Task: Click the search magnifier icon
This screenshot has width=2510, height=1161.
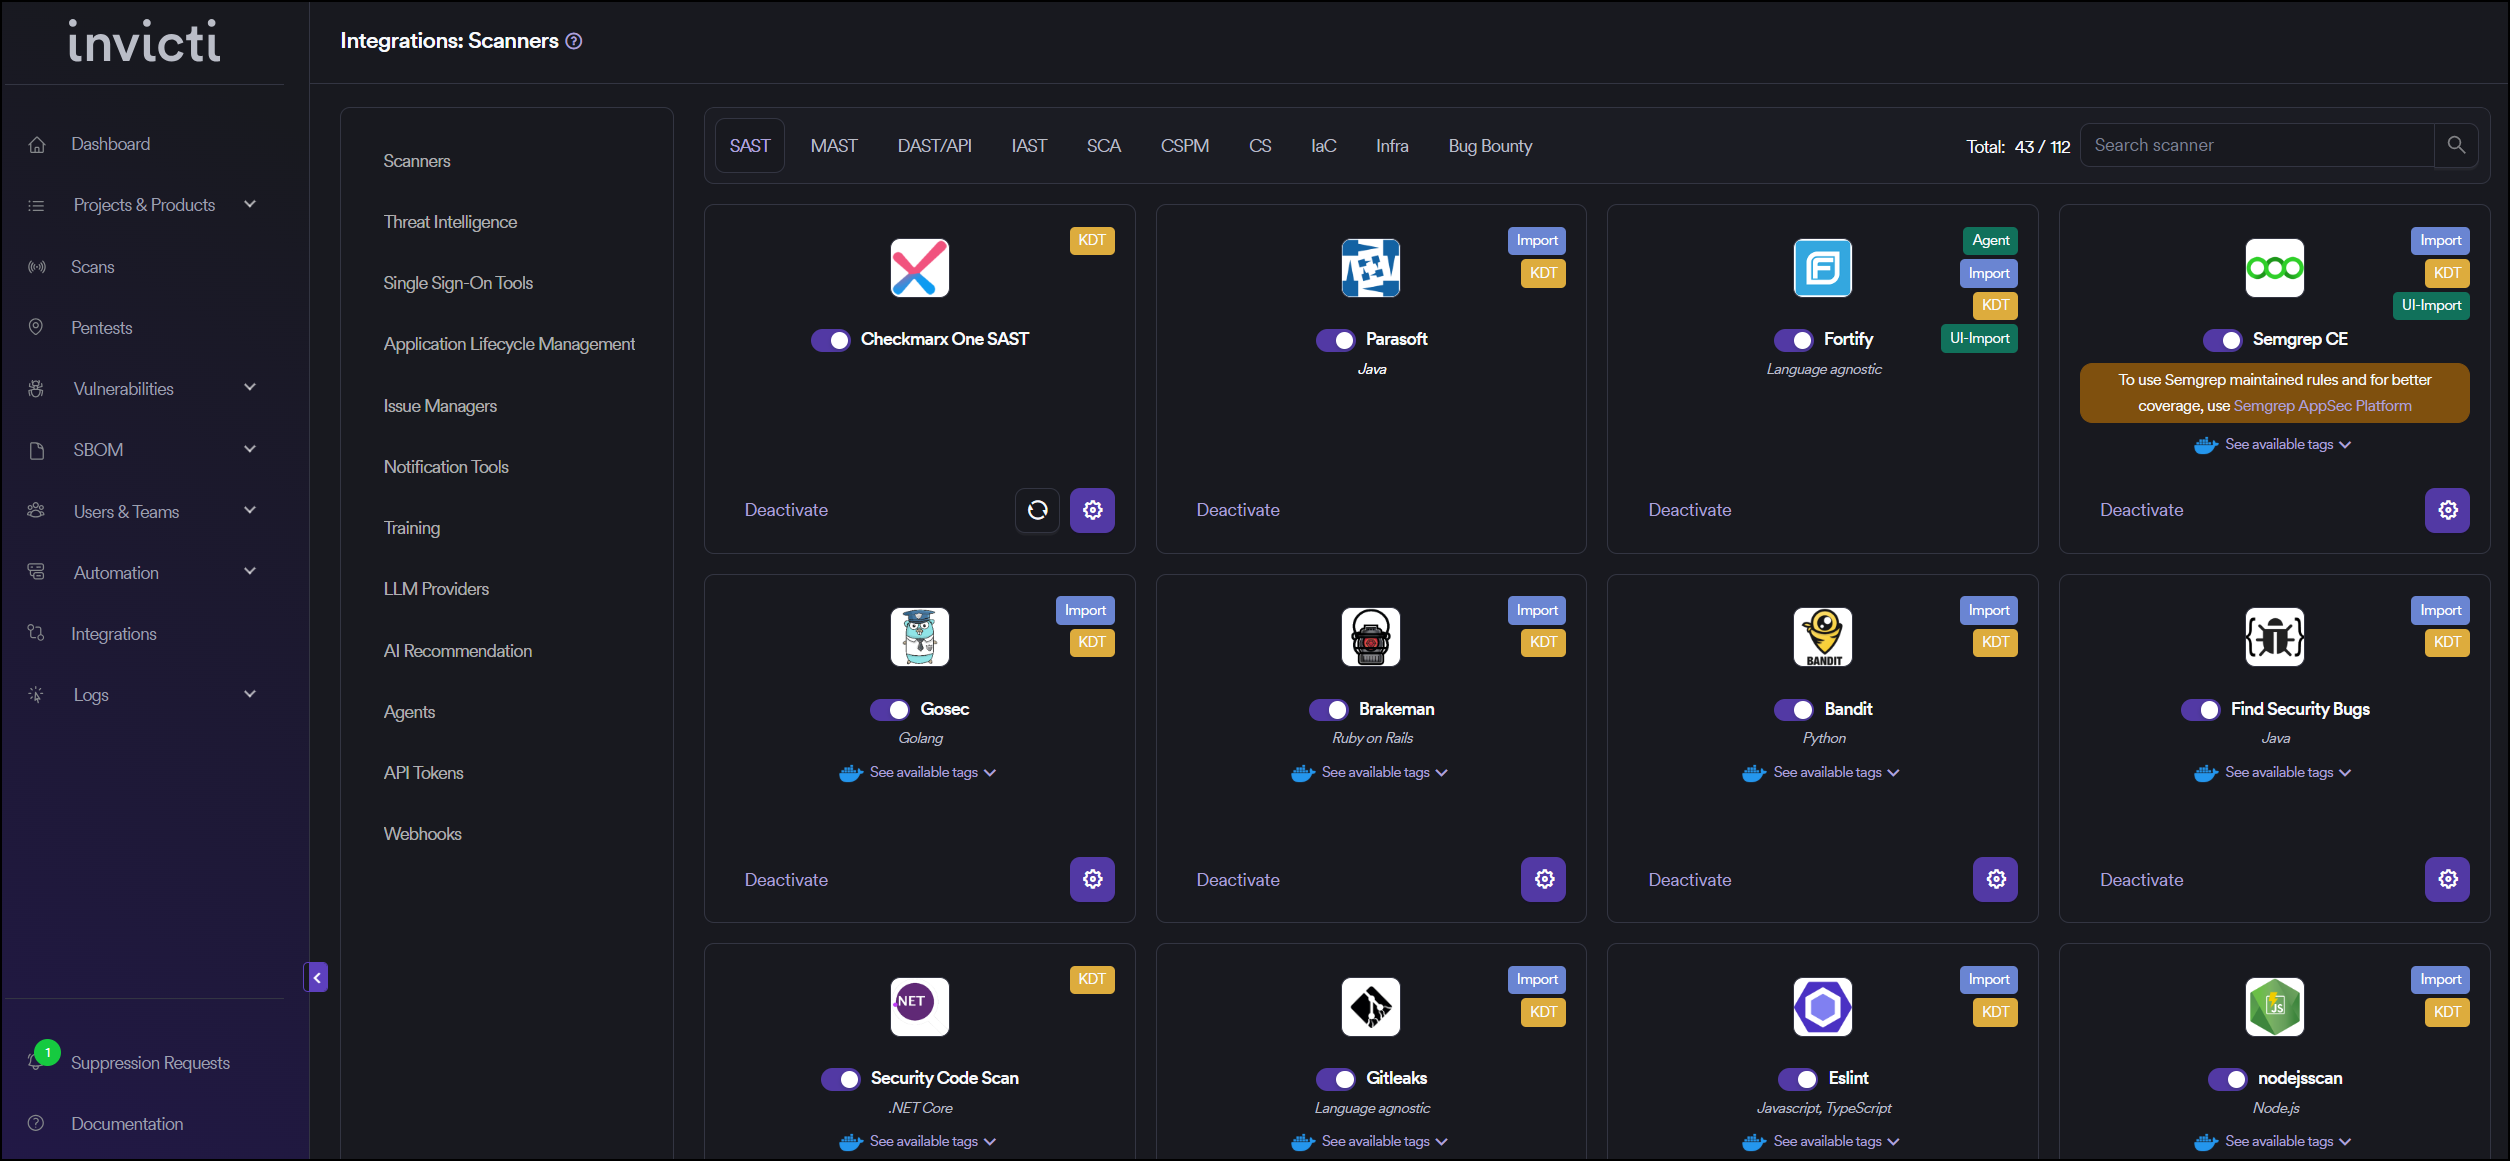Action: click(x=2456, y=145)
